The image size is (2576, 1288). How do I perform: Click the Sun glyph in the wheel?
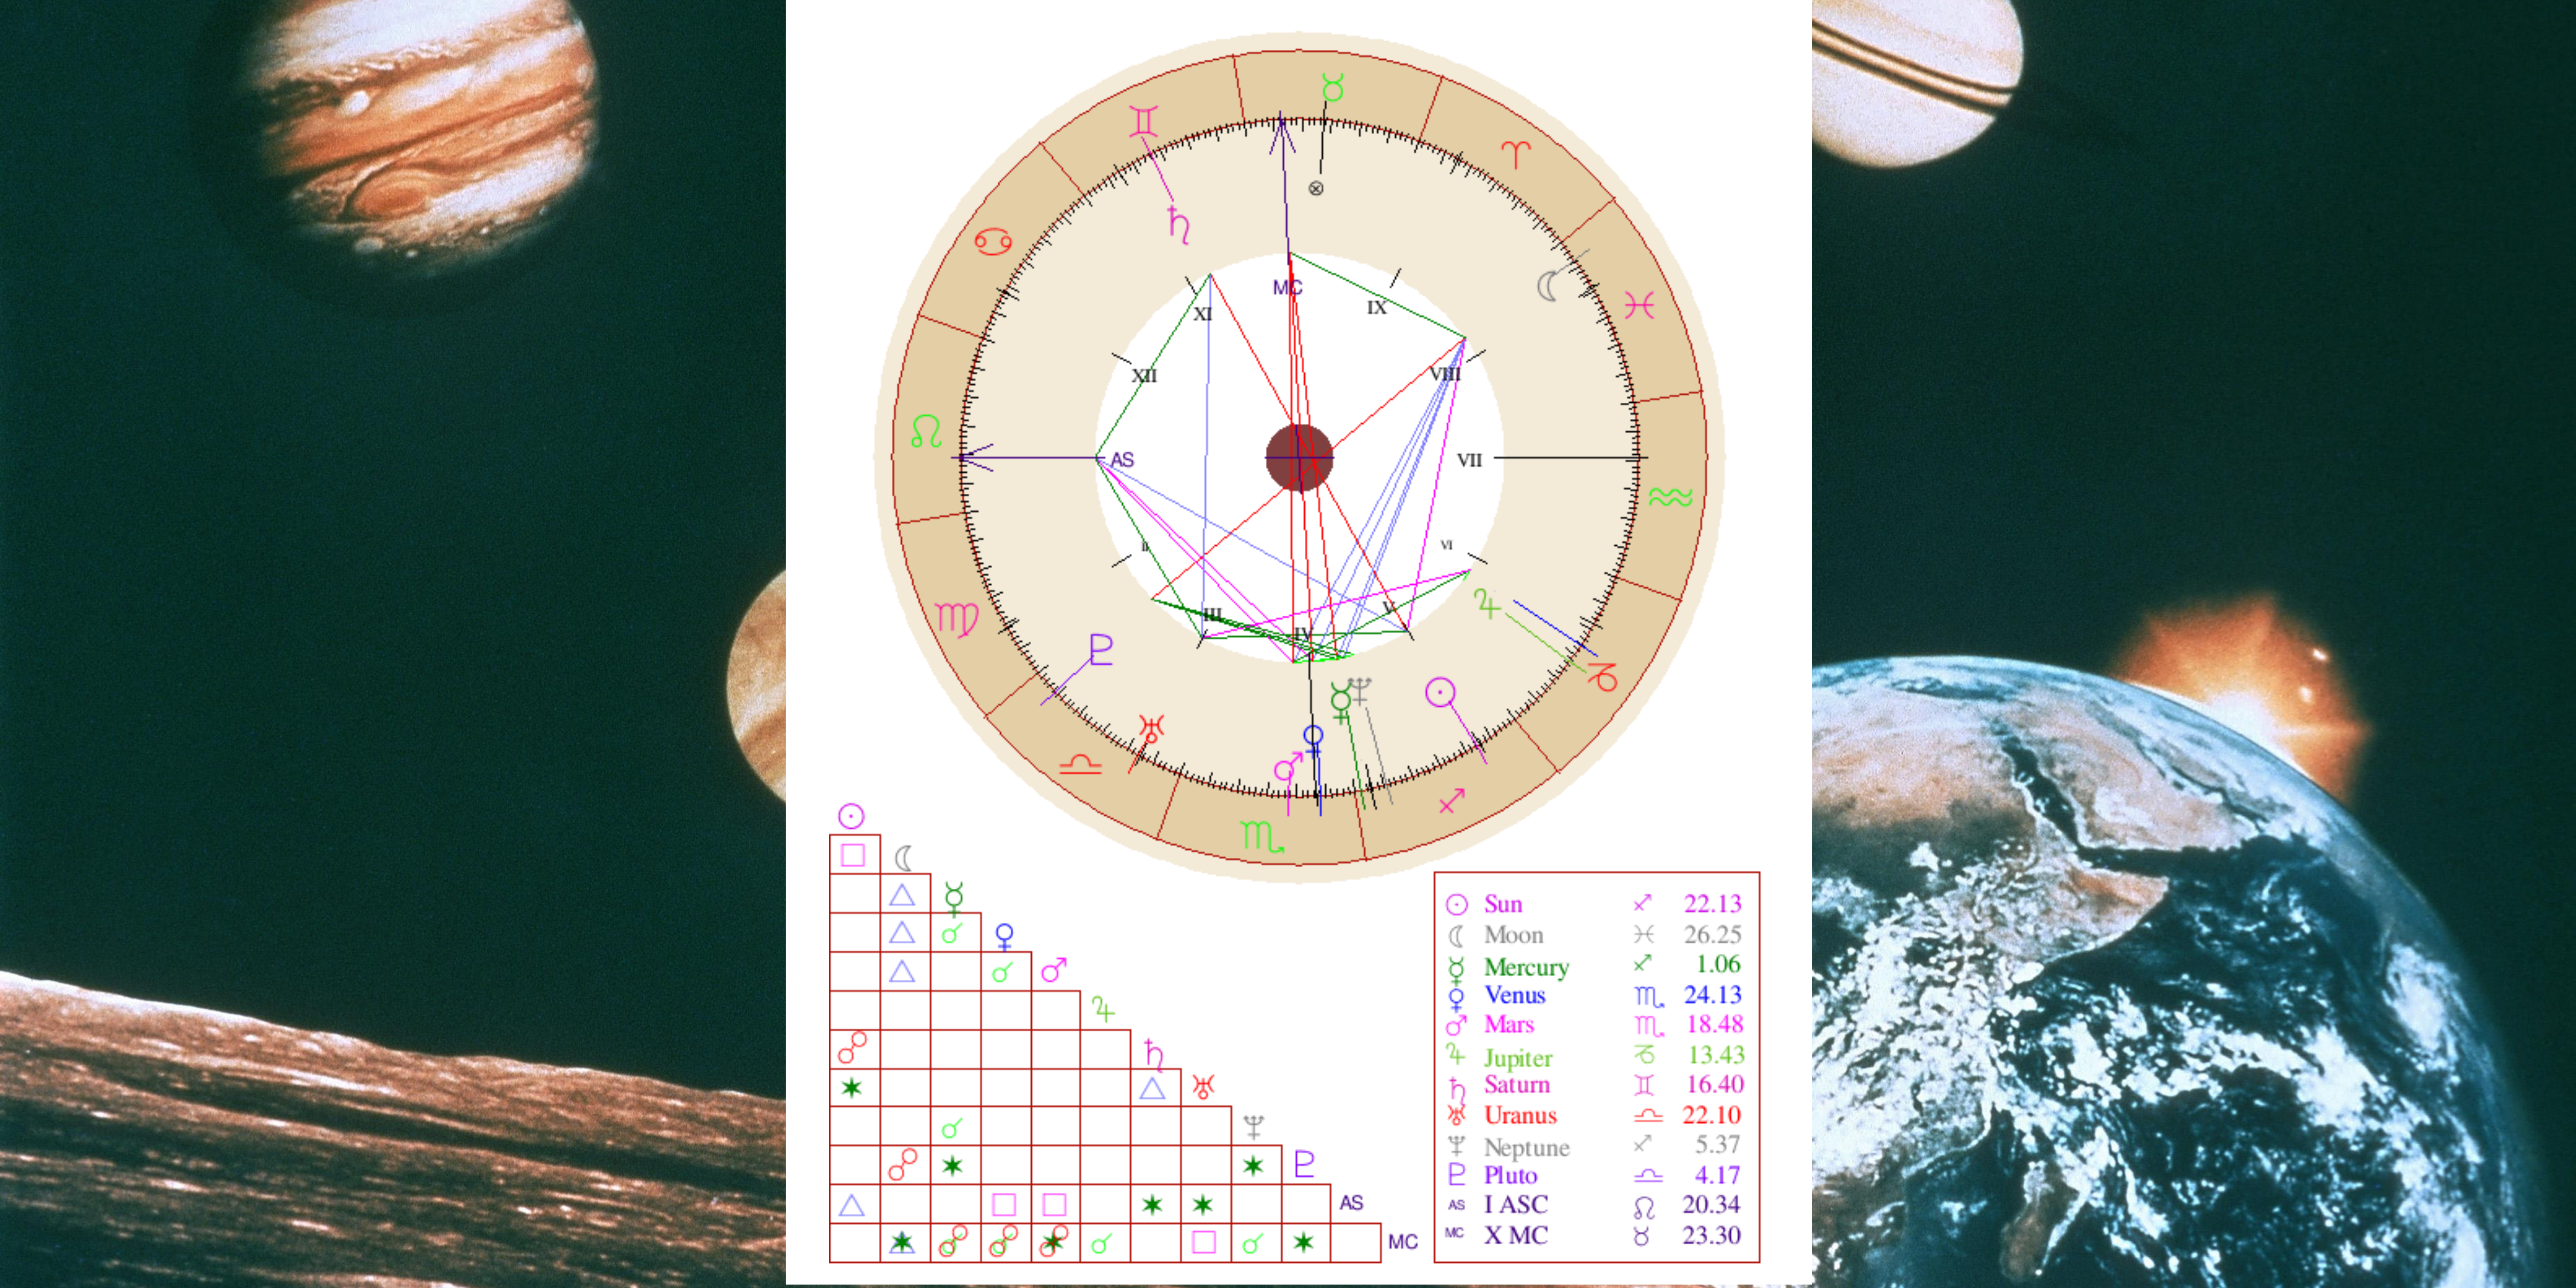coord(1439,692)
